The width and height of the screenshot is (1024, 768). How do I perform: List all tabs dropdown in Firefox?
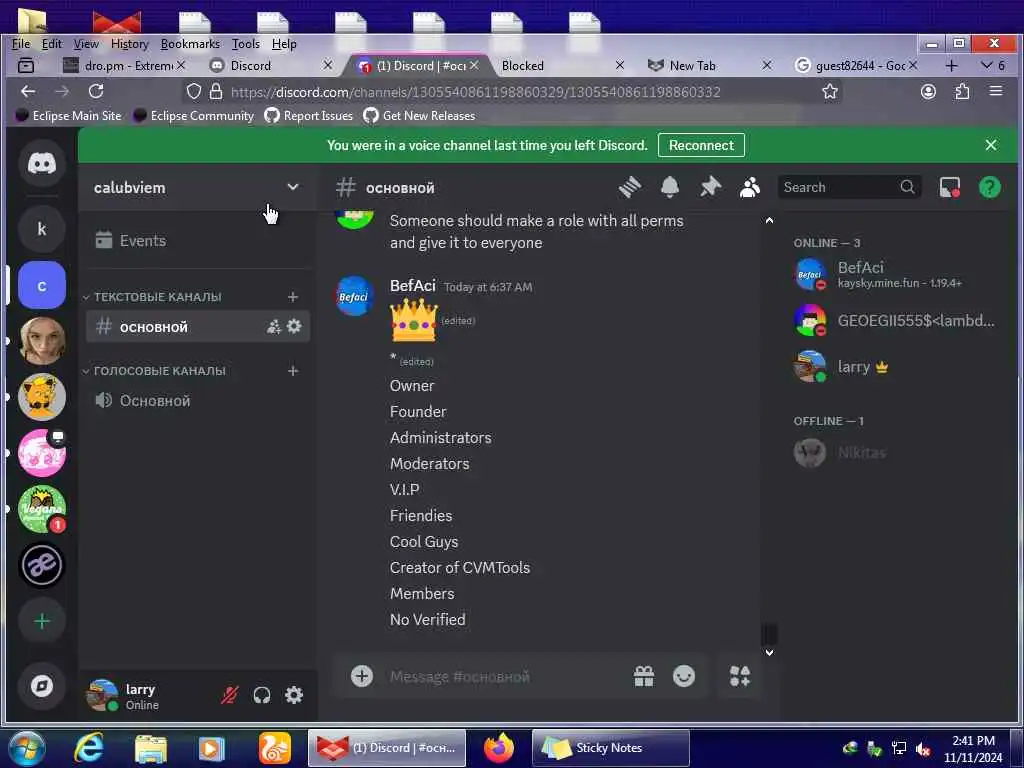tap(987, 65)
